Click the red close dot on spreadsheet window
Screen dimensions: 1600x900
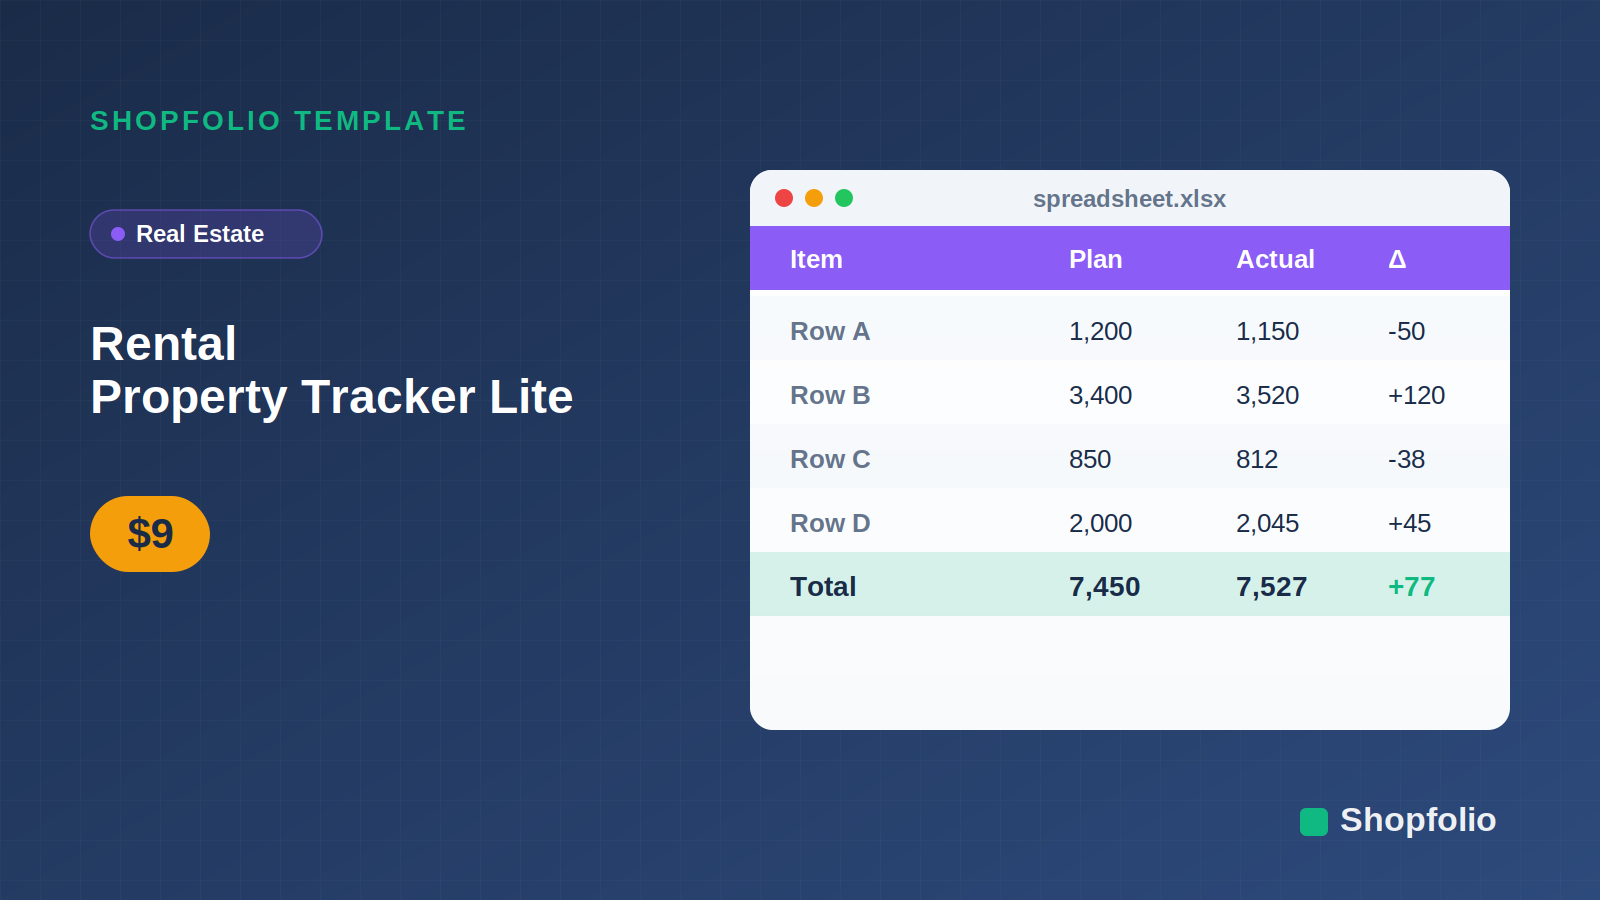coord(784,198)
